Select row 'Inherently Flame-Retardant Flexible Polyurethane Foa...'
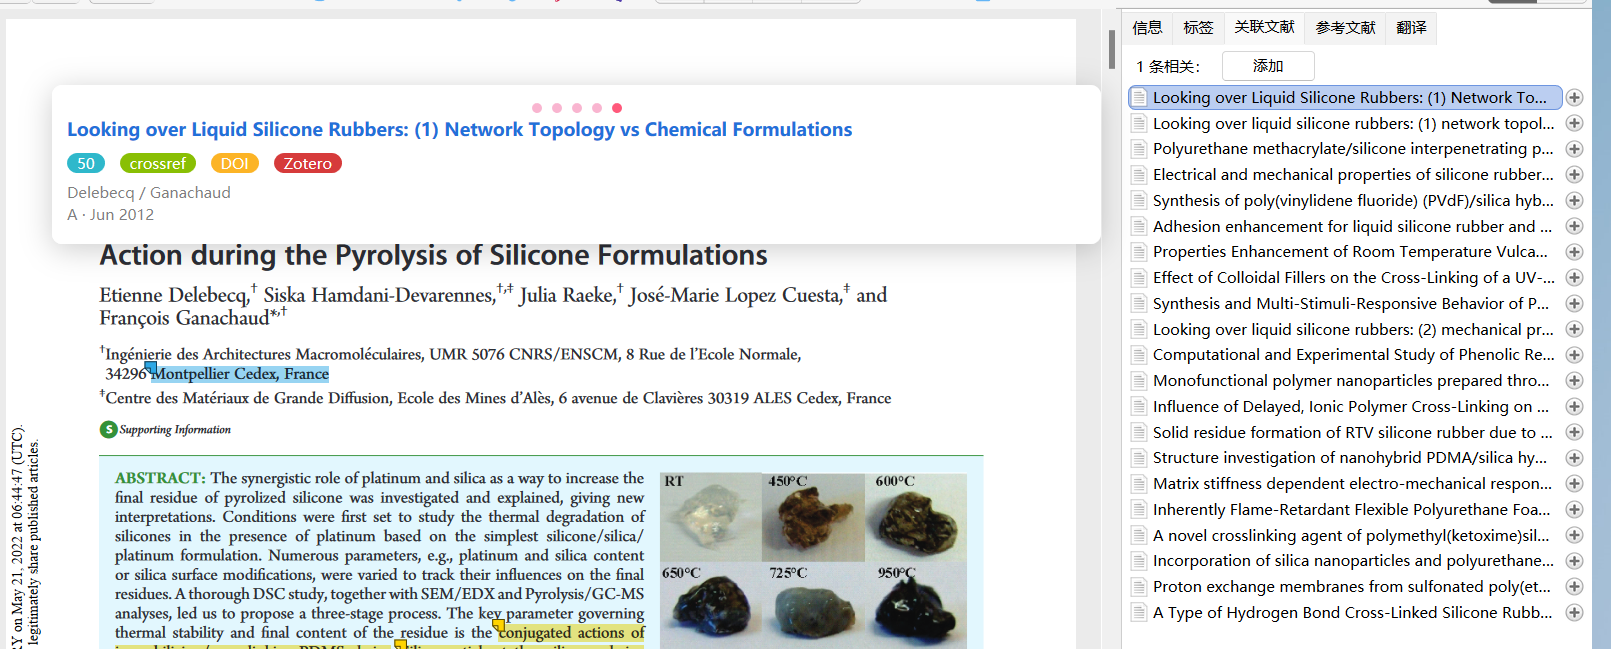 coord(1345,510)
